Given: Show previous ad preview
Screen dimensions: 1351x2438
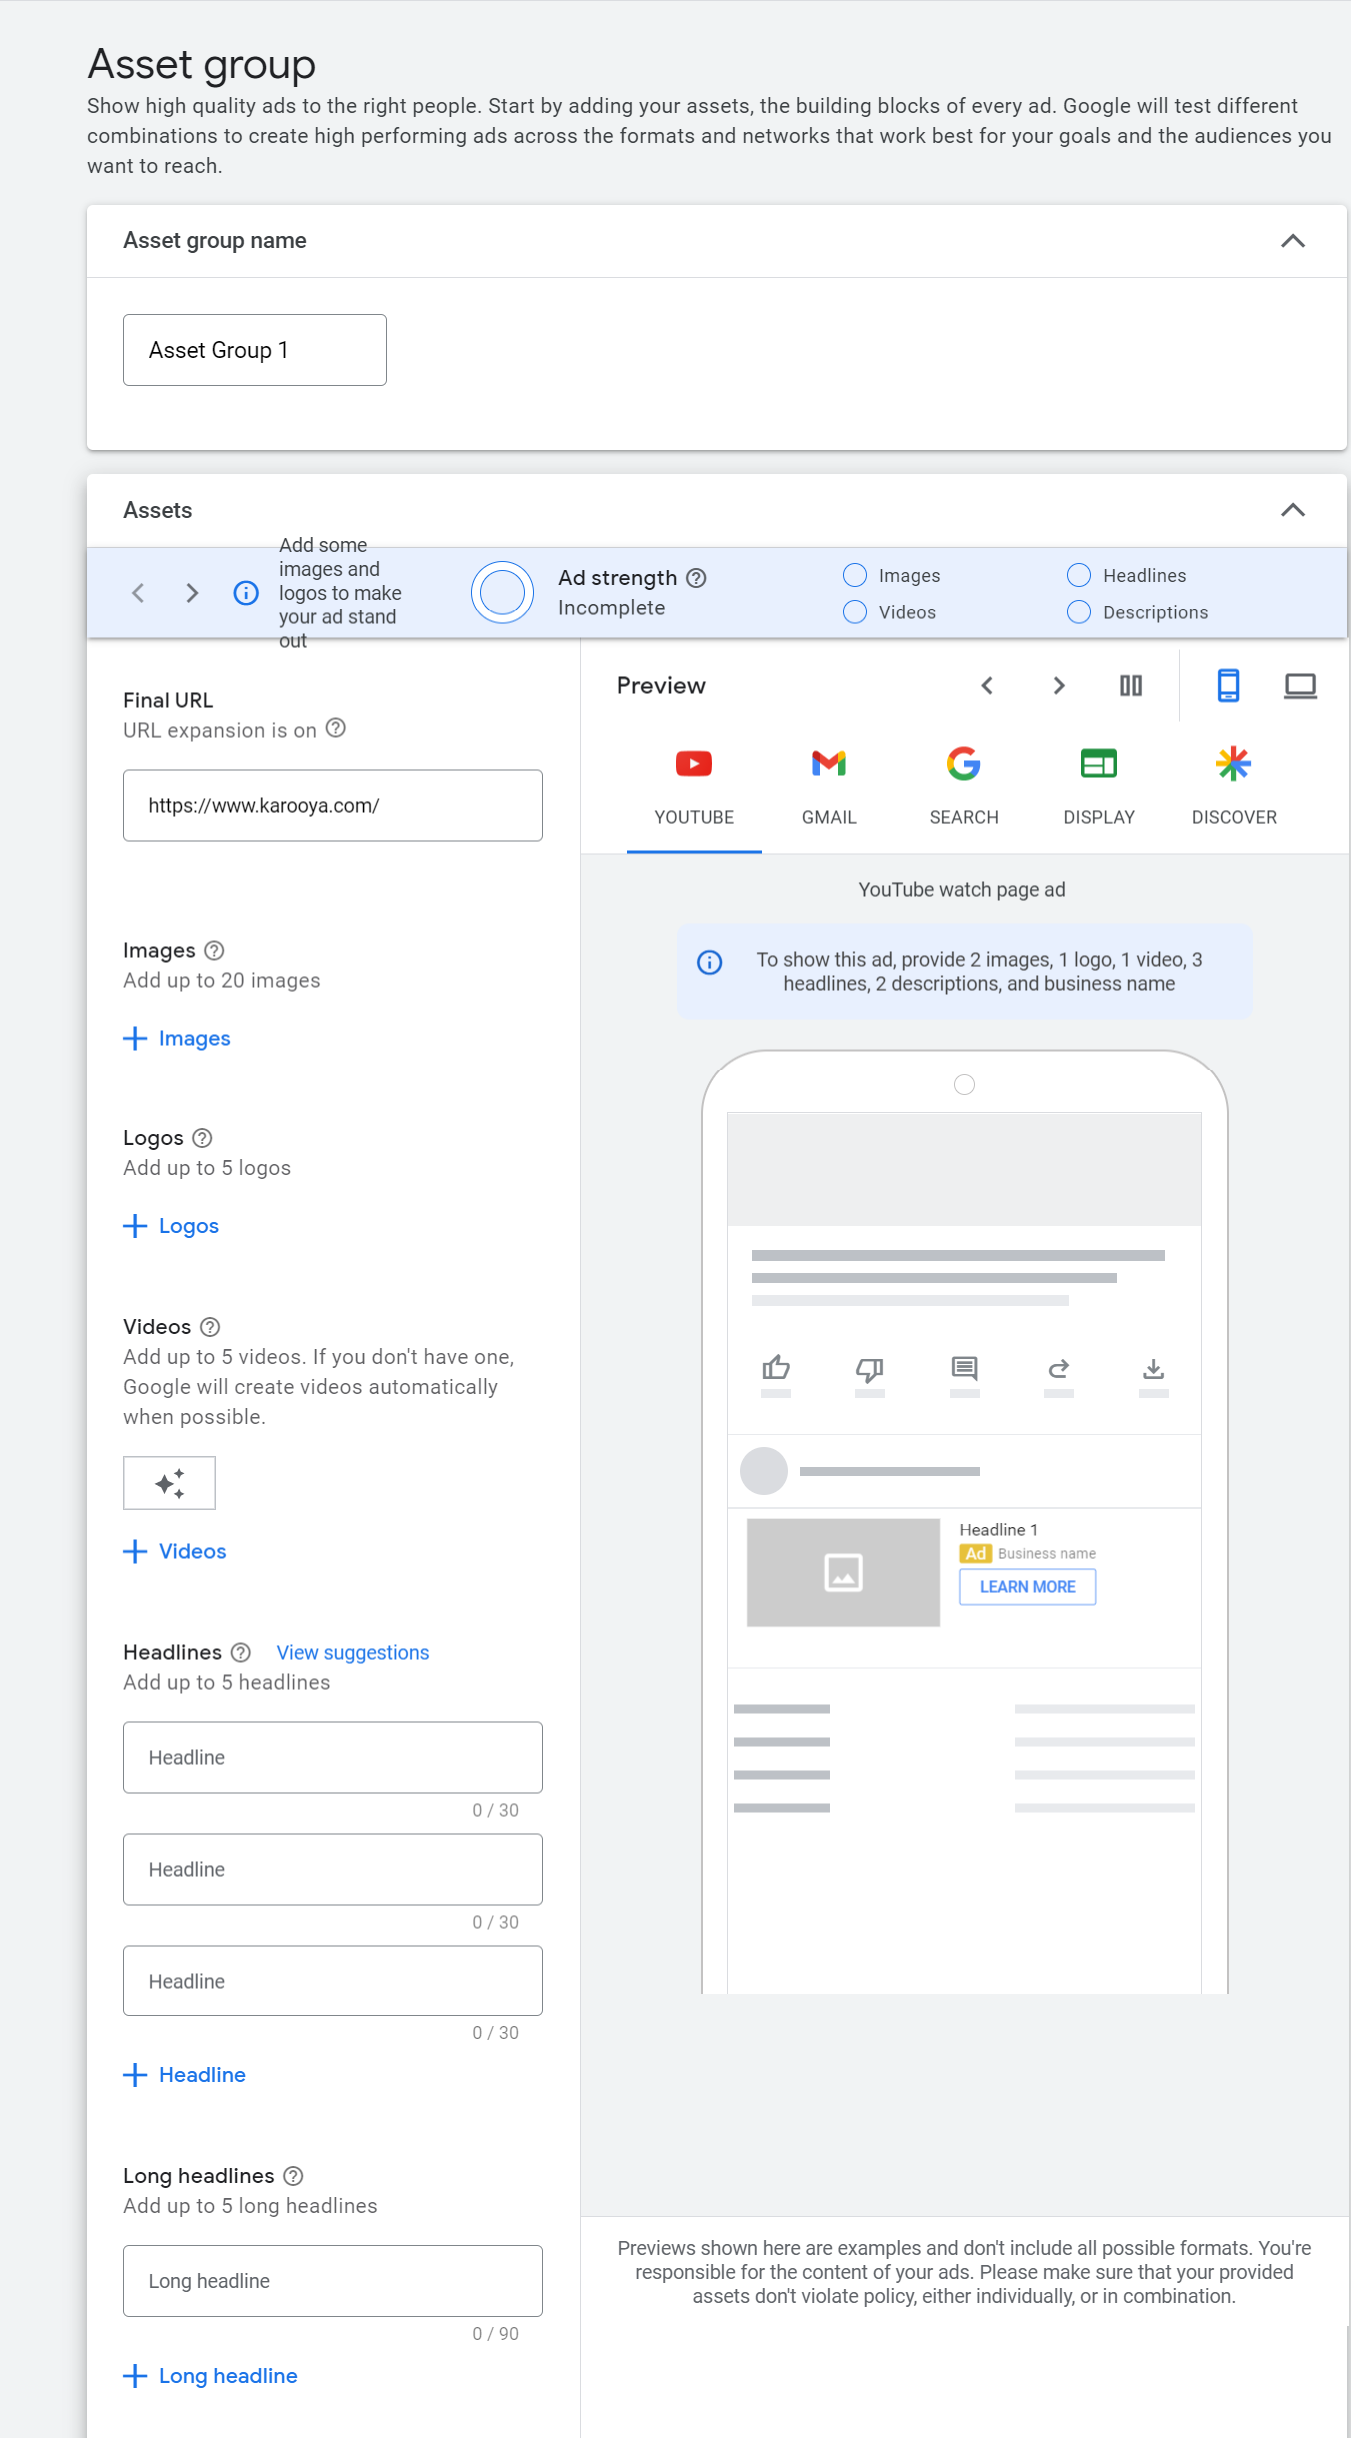Looking at the screenshot, I should 987,686.
